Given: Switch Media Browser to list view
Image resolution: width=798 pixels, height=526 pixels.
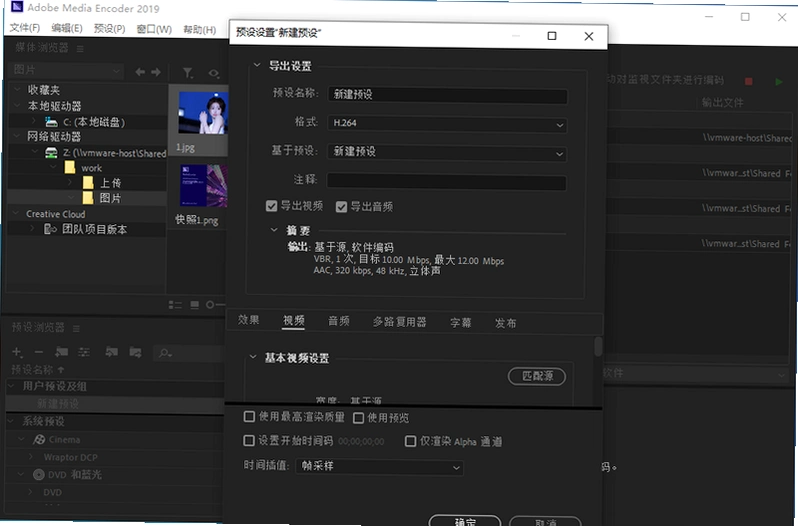Looking at the screenshot, I should click(x=175, y=305).
